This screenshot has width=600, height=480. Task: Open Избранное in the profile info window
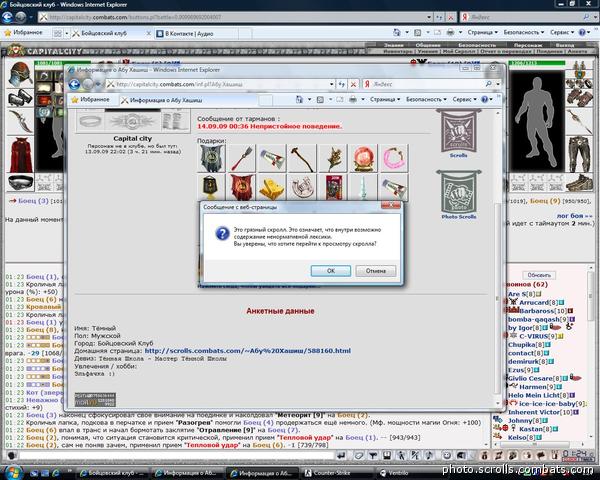(x=90, y=100)
